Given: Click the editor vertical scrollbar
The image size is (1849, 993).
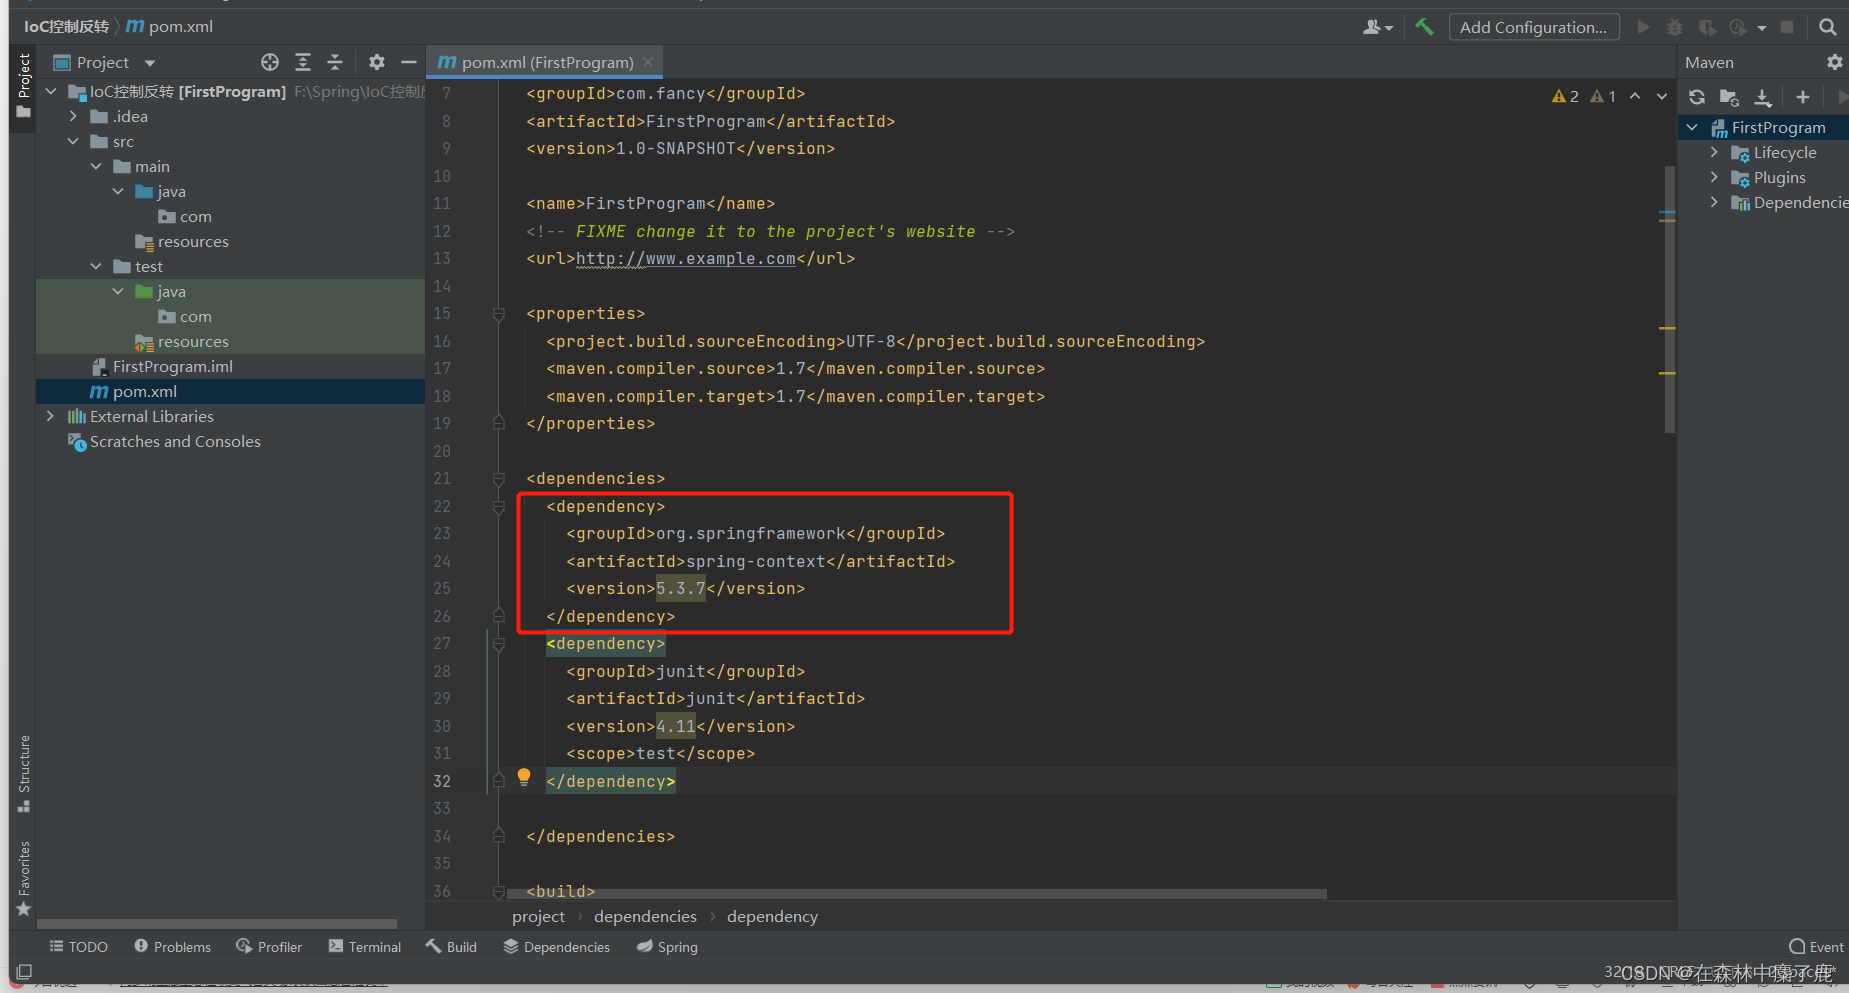Looking at the screenshot, I should coord(1669,300).
